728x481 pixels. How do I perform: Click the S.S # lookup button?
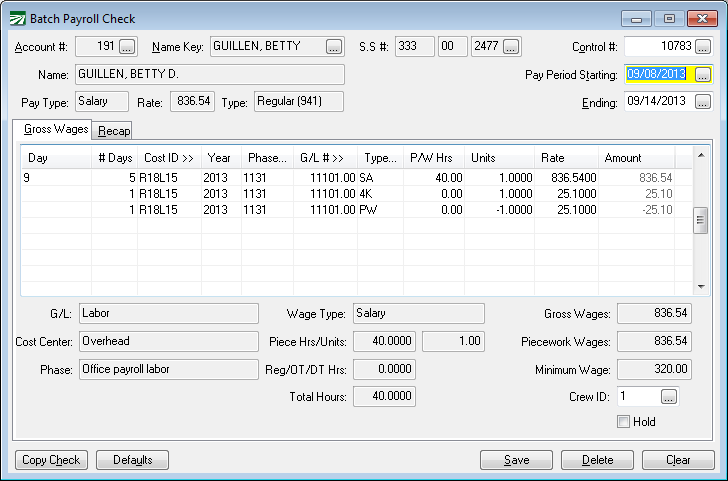pos(511,46)
